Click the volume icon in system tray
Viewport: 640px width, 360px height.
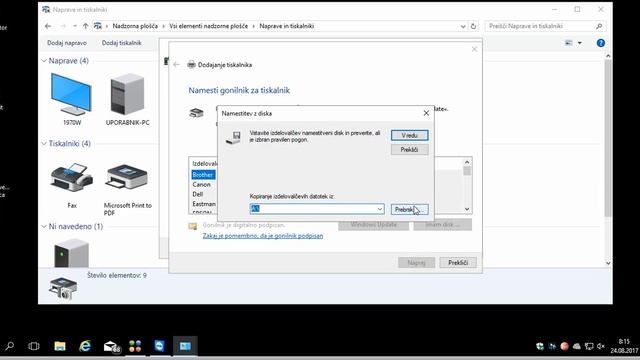600,346
